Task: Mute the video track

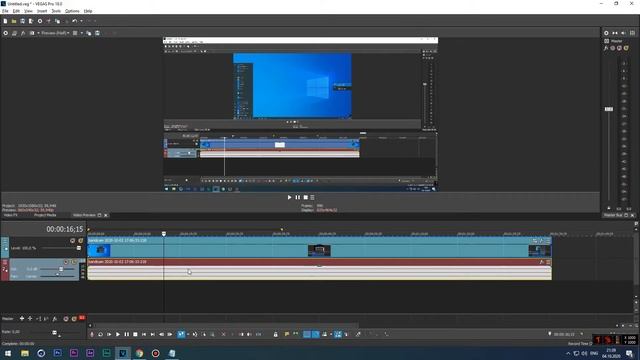Action: [73, 241]
